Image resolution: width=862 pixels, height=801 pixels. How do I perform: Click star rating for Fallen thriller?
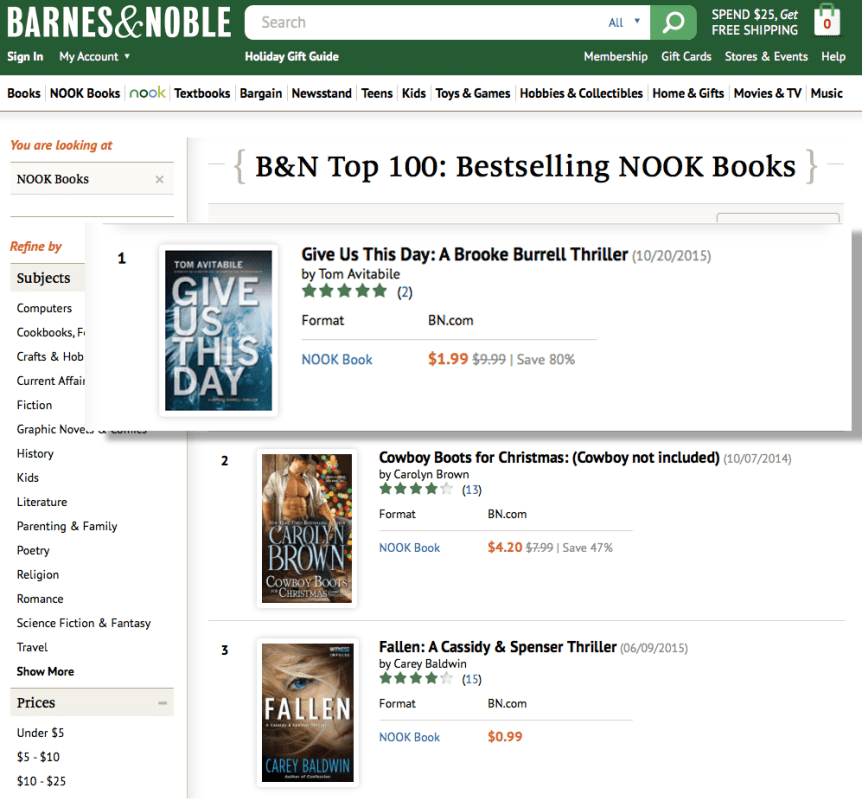tap(416, 679)
